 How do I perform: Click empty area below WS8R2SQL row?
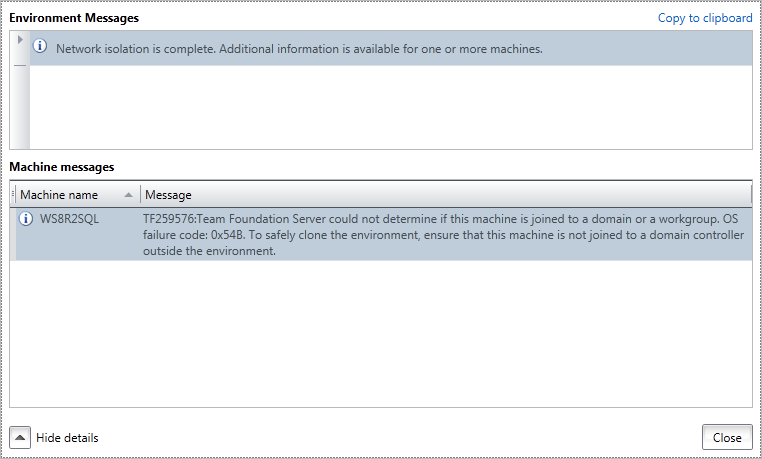tap(380, 330)
